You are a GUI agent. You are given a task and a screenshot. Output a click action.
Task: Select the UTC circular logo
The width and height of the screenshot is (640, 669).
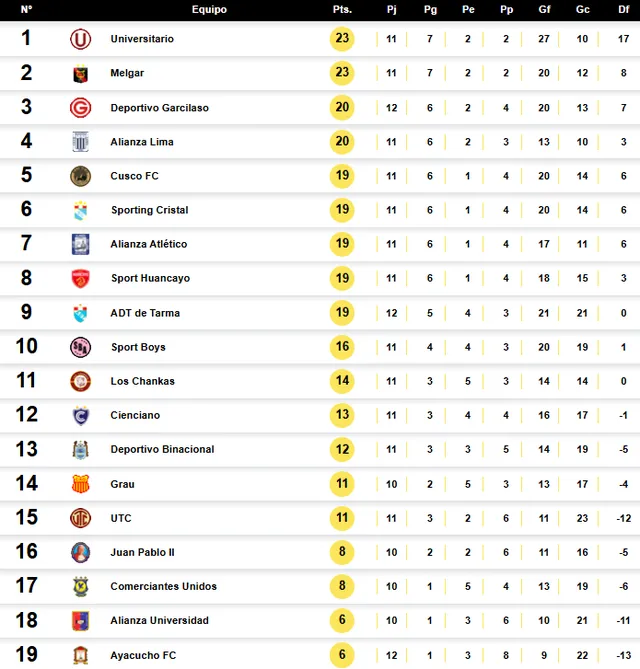tap(80, 518)
